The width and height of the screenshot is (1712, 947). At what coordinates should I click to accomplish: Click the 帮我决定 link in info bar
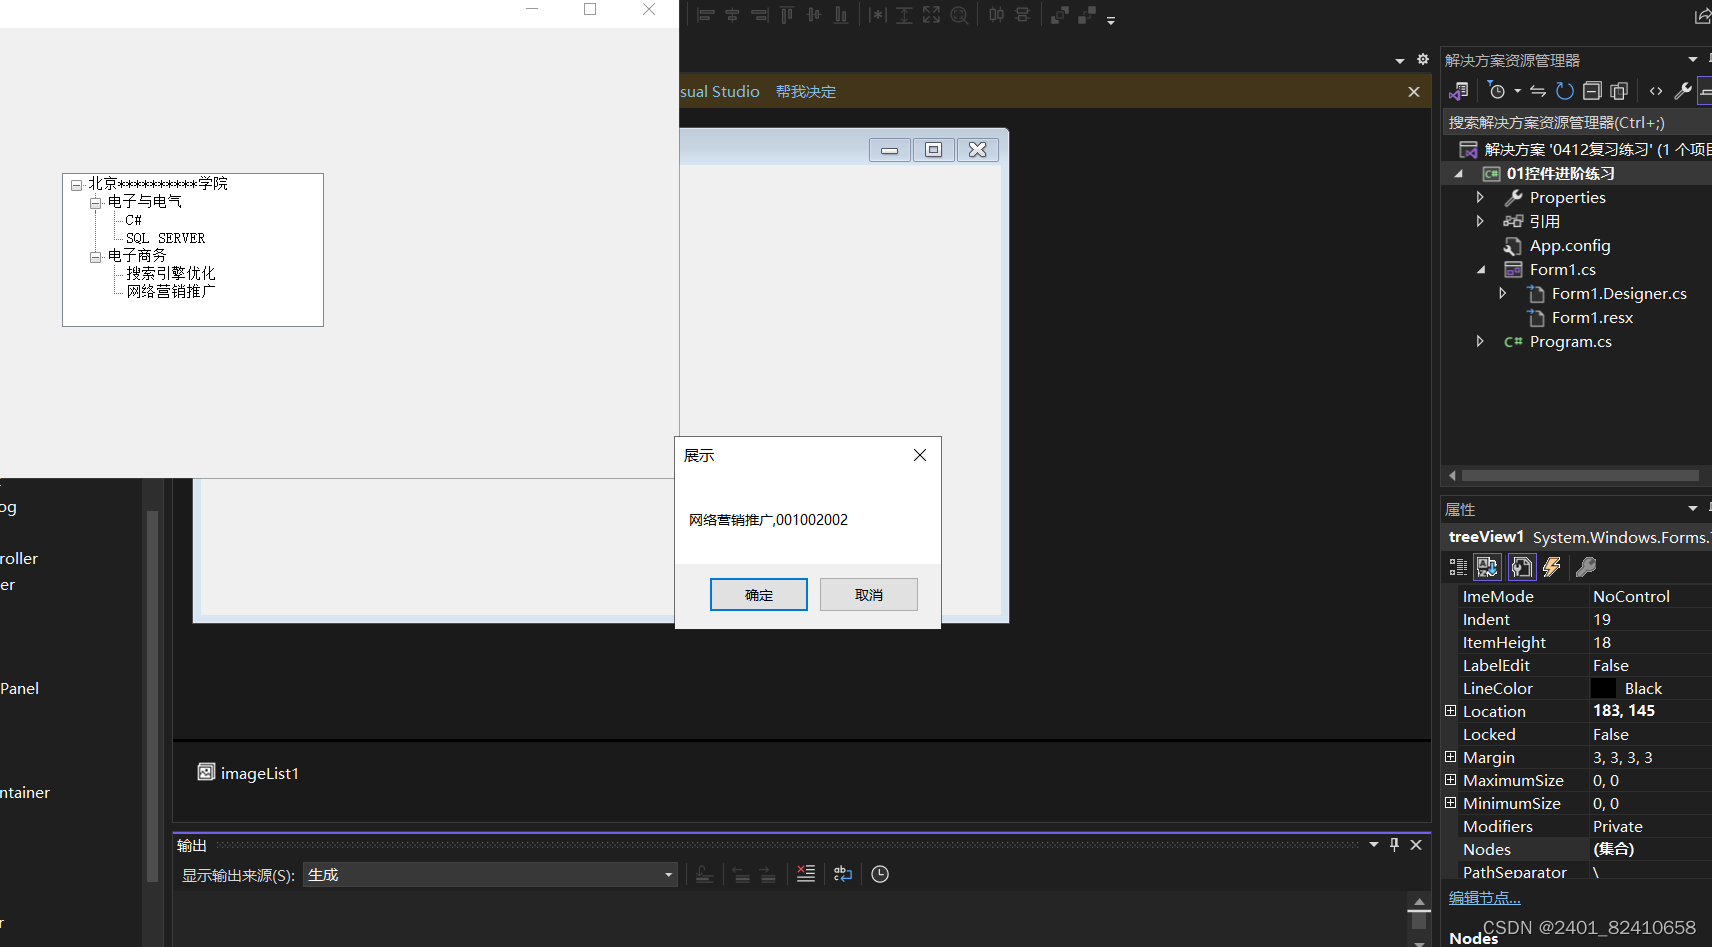(x=806, y=91)
